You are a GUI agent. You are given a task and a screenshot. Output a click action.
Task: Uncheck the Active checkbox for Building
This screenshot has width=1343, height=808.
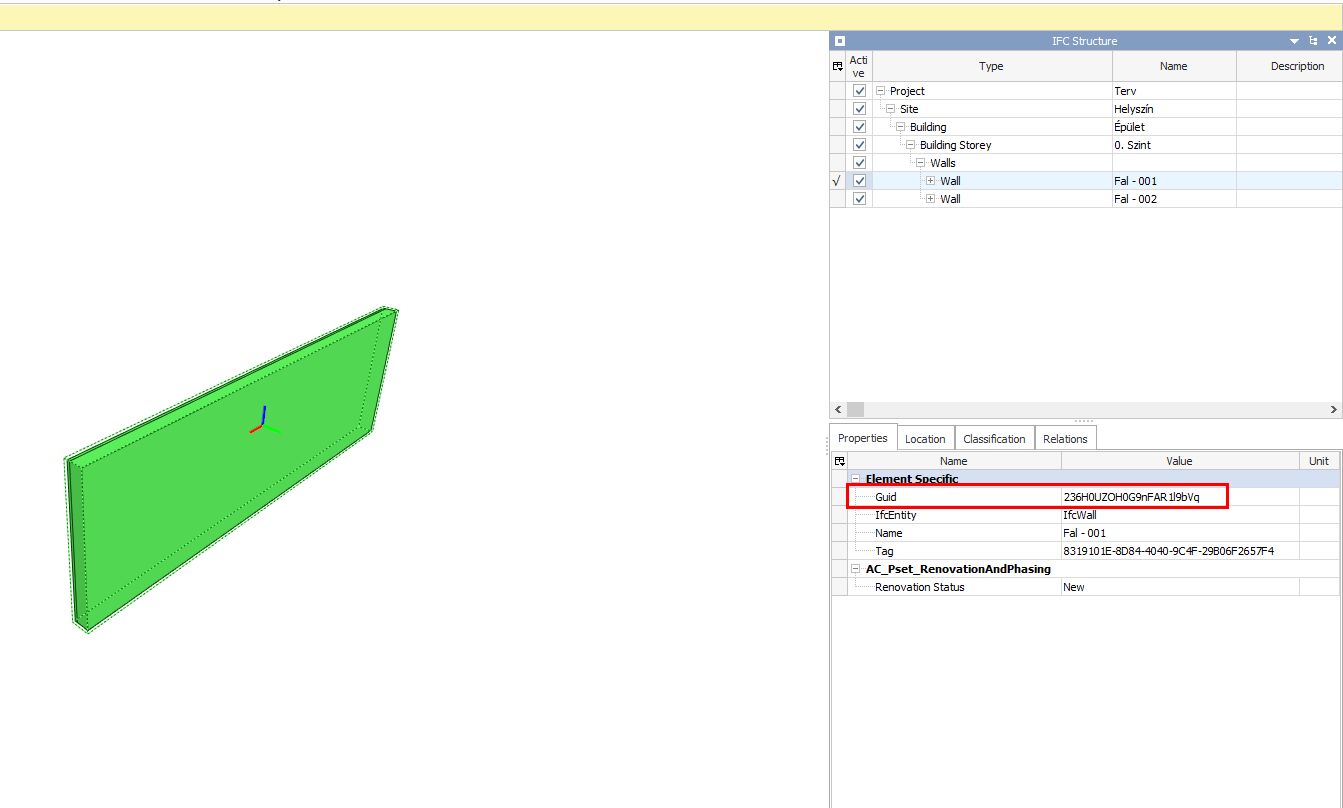(x=859, y=127)
